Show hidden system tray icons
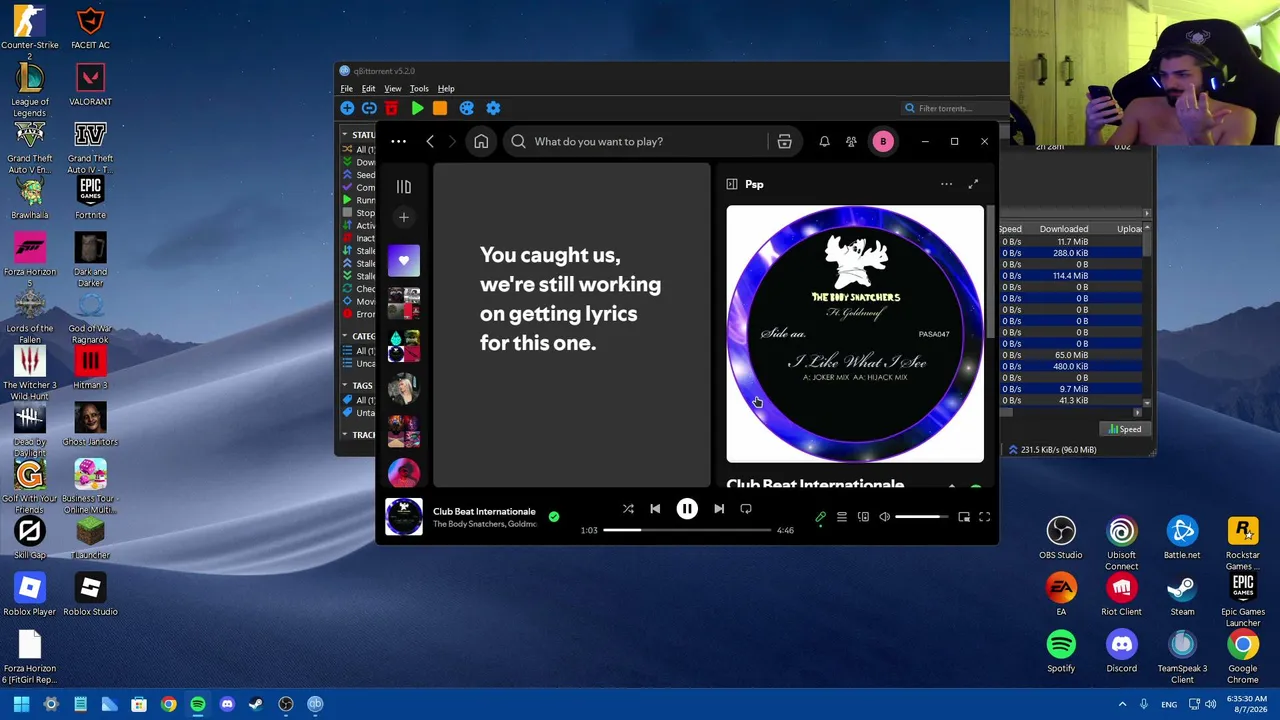 point(1122,704)
